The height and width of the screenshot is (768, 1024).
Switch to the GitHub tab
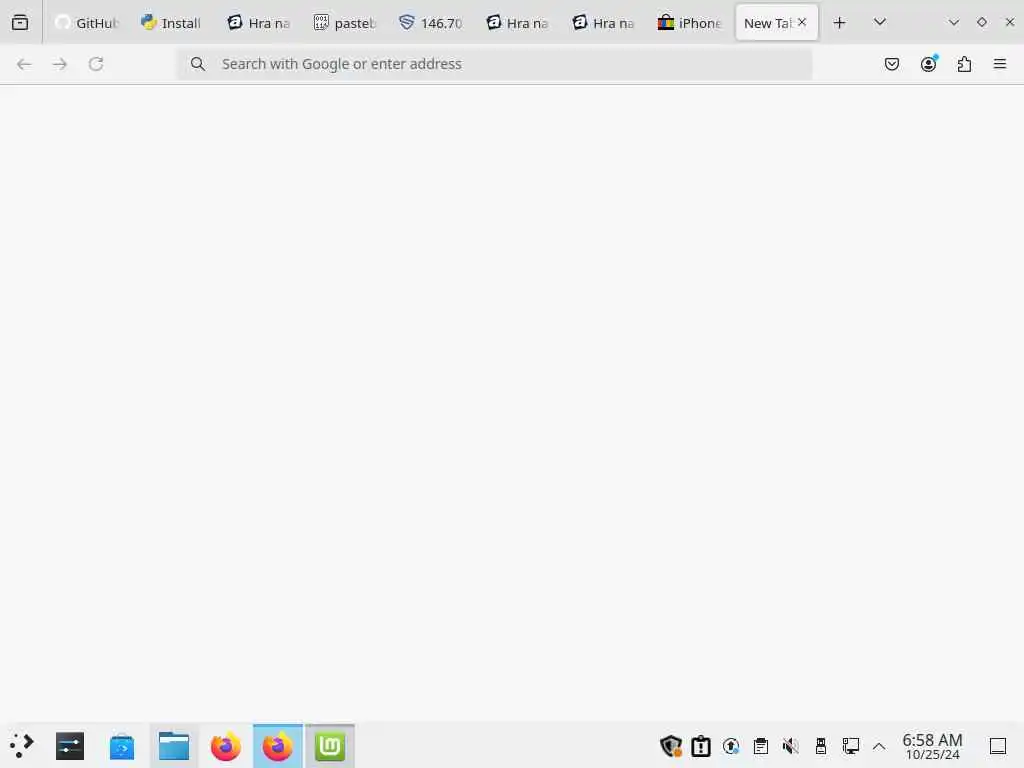(x=88, y=23)
